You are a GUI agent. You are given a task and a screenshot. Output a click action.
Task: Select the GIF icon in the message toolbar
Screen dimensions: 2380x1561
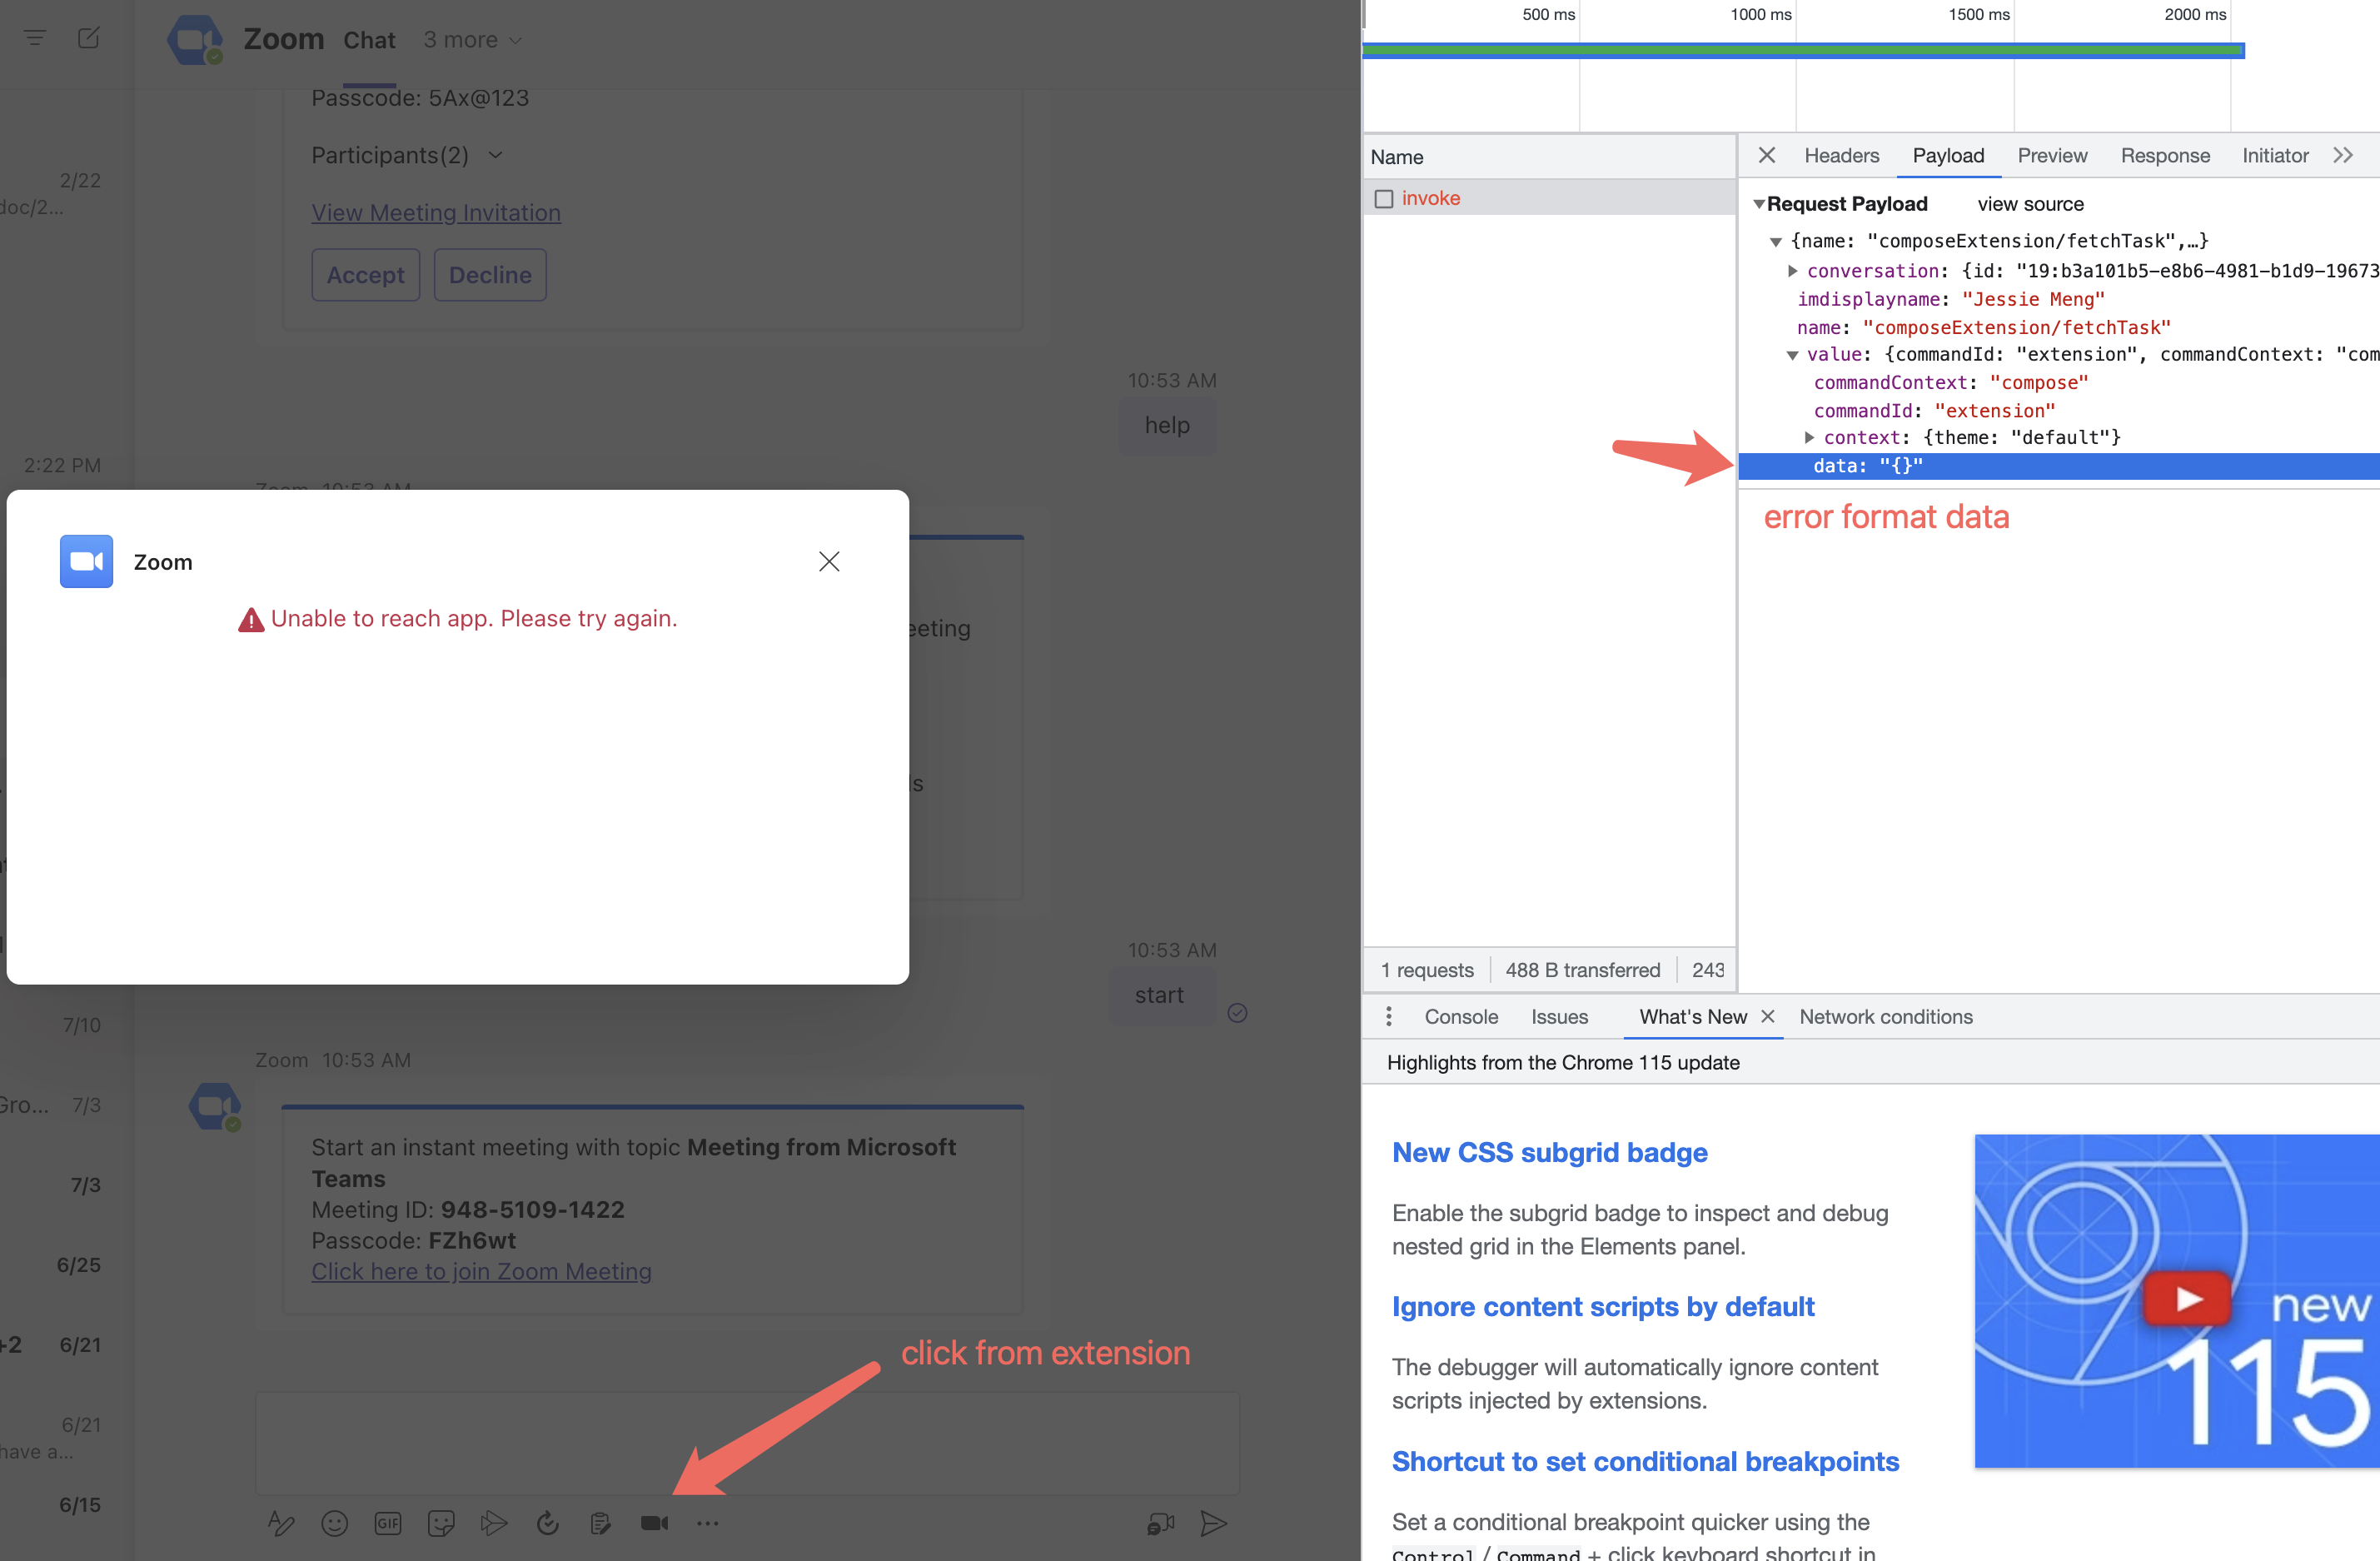[388, 1523]
